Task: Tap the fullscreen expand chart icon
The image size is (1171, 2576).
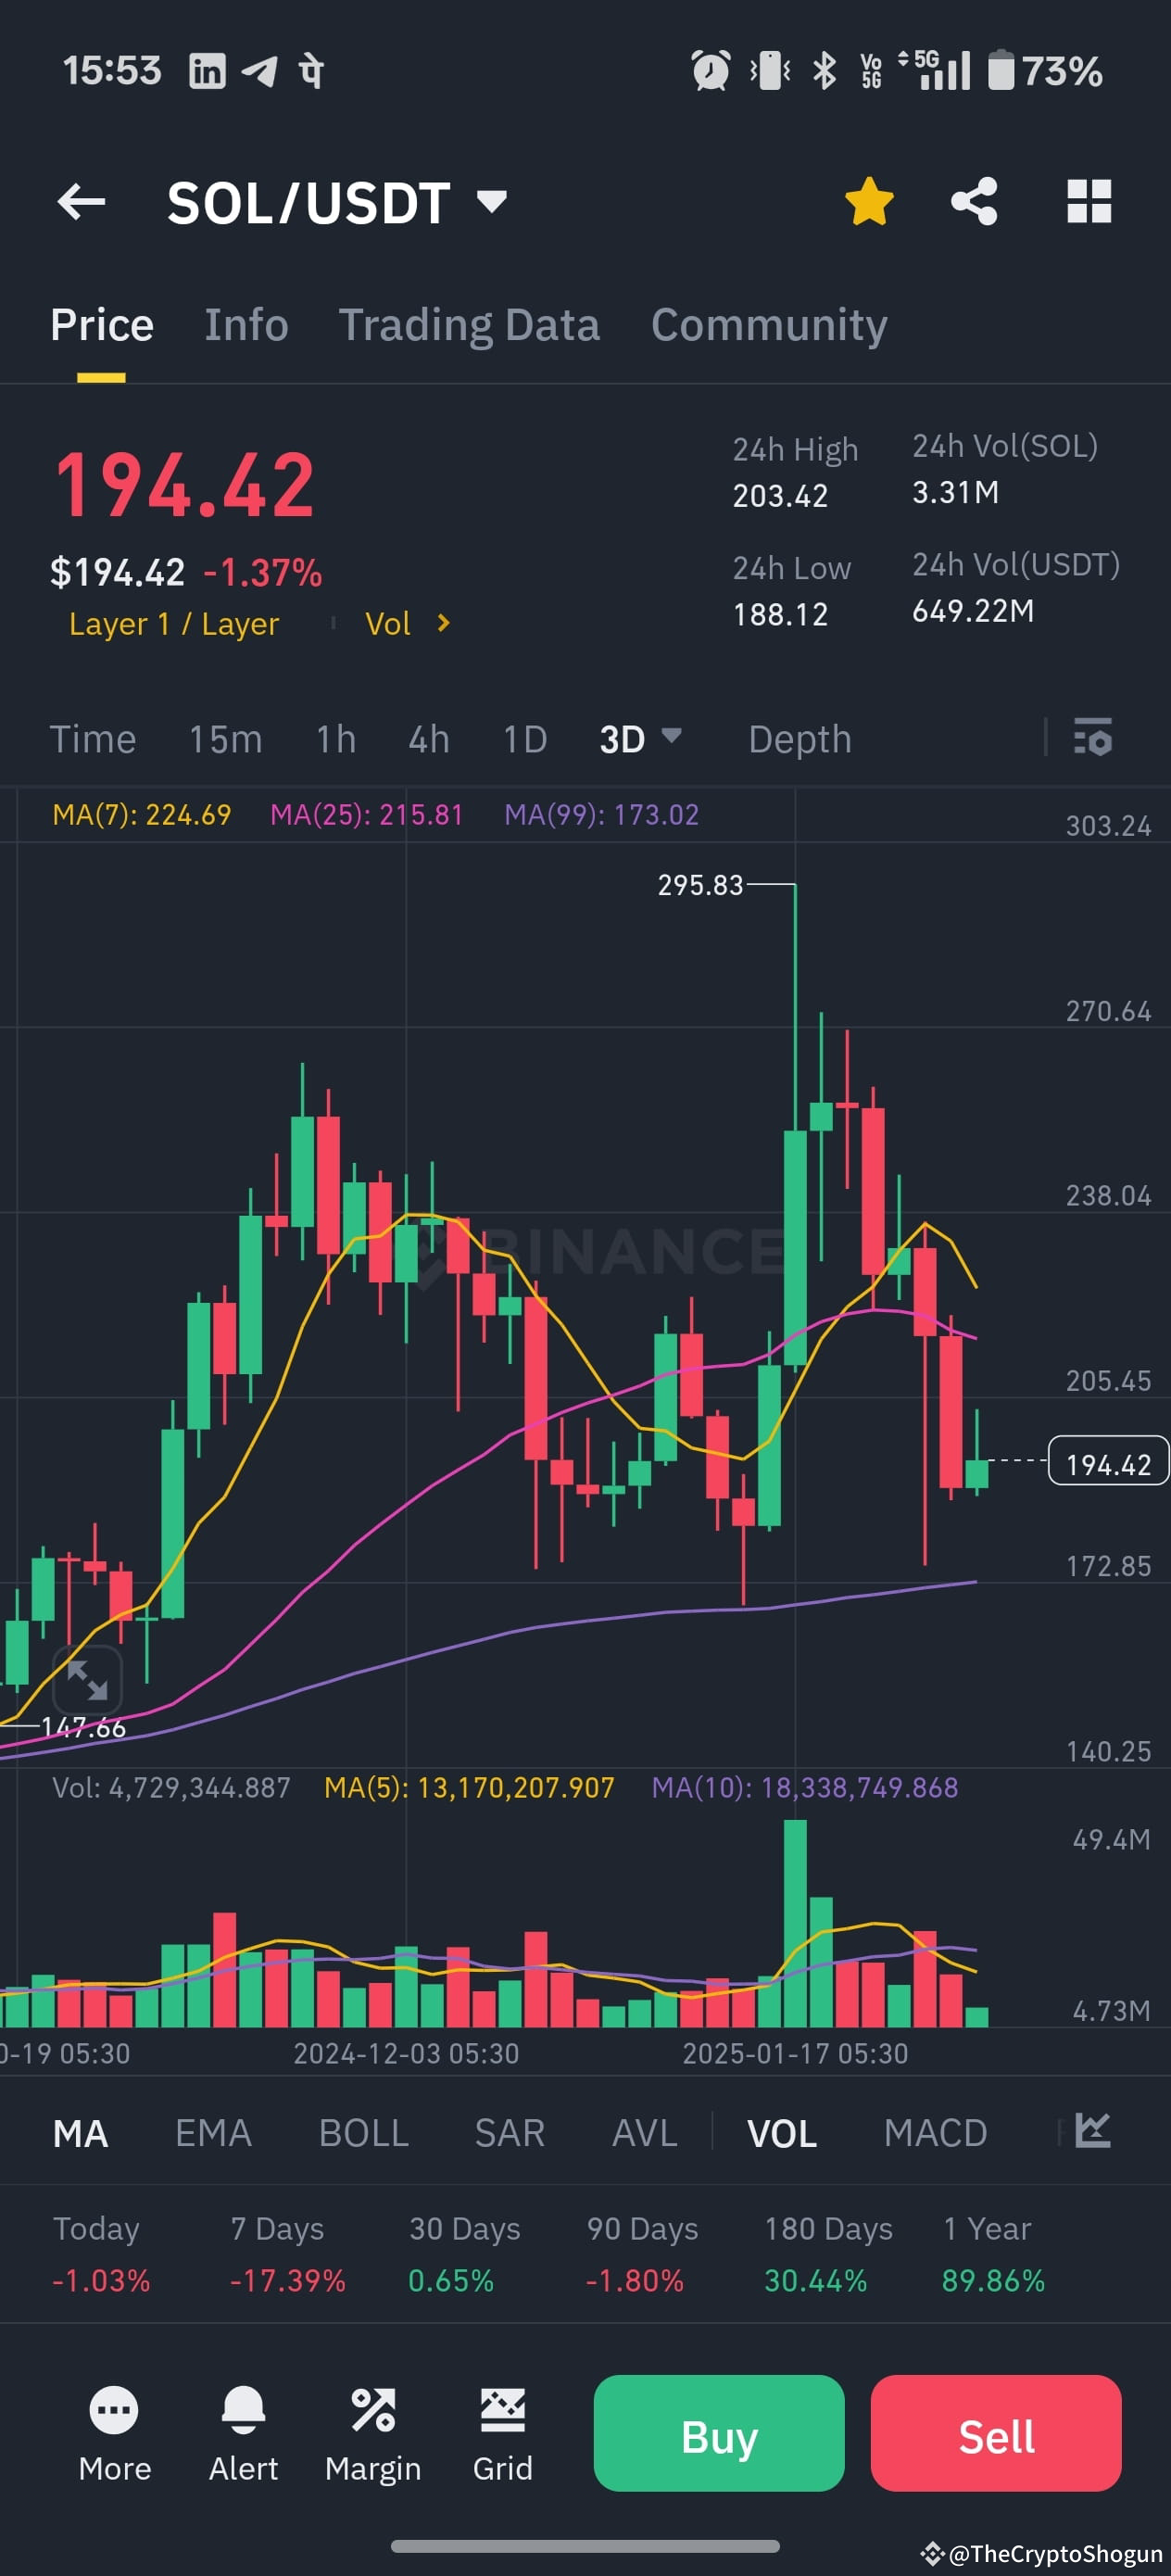Action: click(87, 1680)
